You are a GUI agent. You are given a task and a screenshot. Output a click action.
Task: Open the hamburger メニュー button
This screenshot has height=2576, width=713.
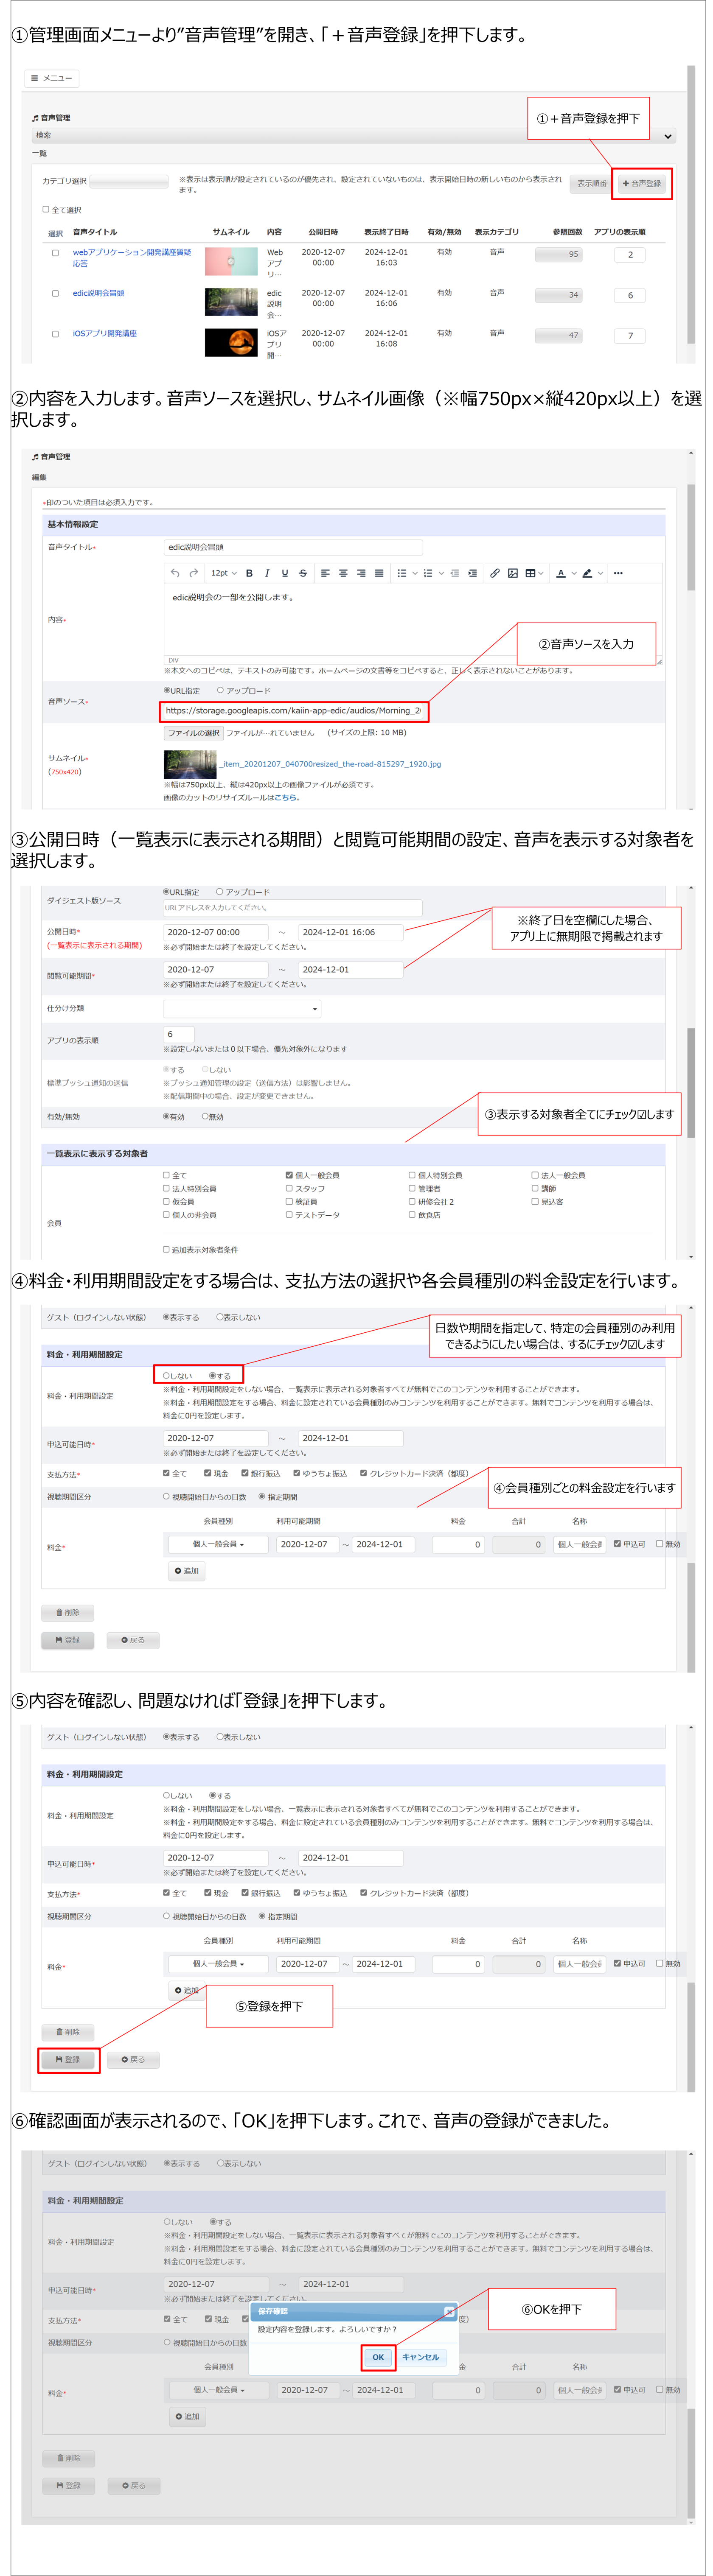51,78
